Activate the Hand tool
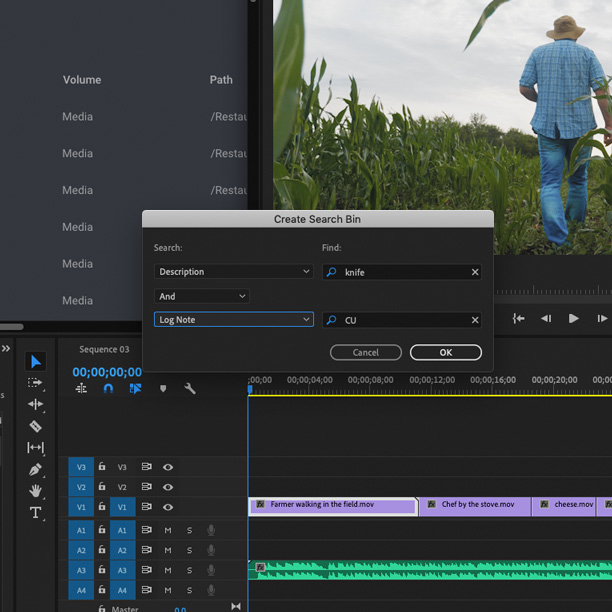The image size is (612, 612). (36, 491)
